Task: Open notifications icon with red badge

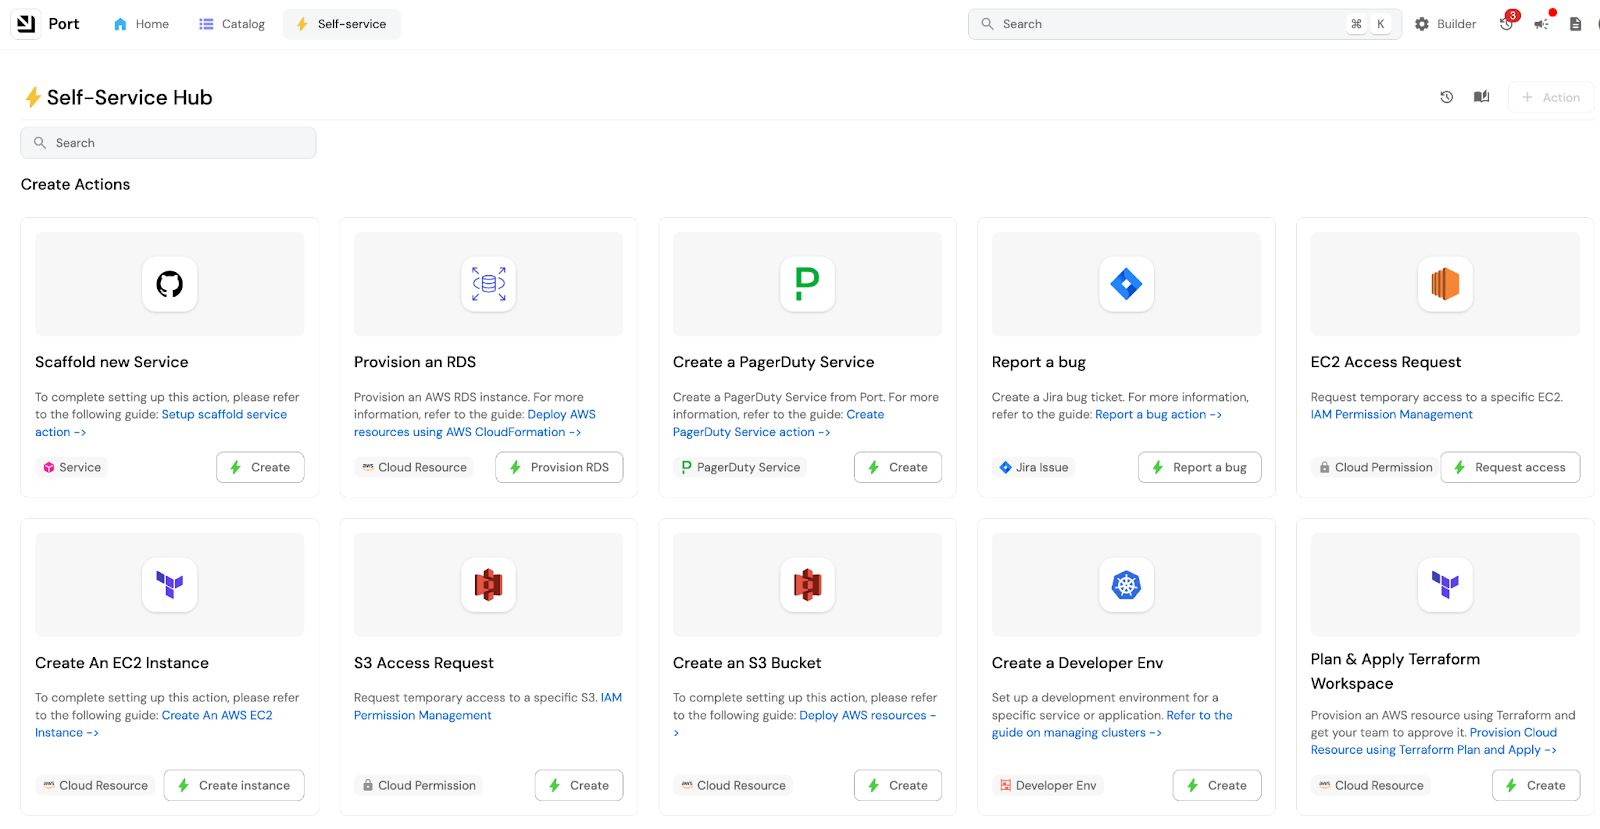Action: (x=1507, y=23)
